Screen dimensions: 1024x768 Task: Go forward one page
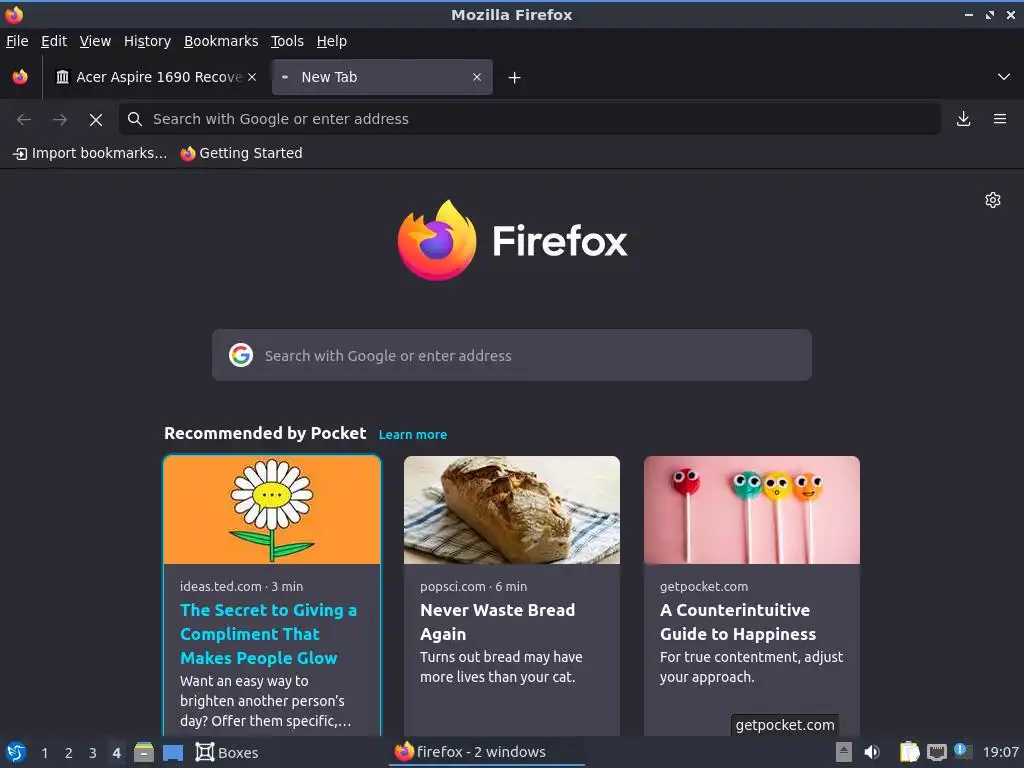pyautogui.click(x=60, y=119)
